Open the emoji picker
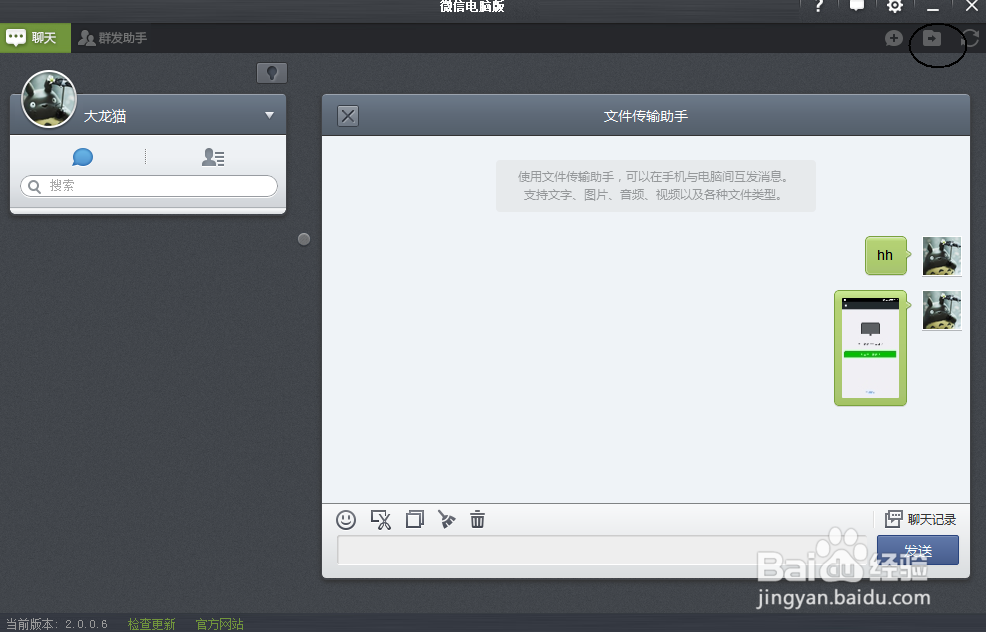 click(347, 519)
